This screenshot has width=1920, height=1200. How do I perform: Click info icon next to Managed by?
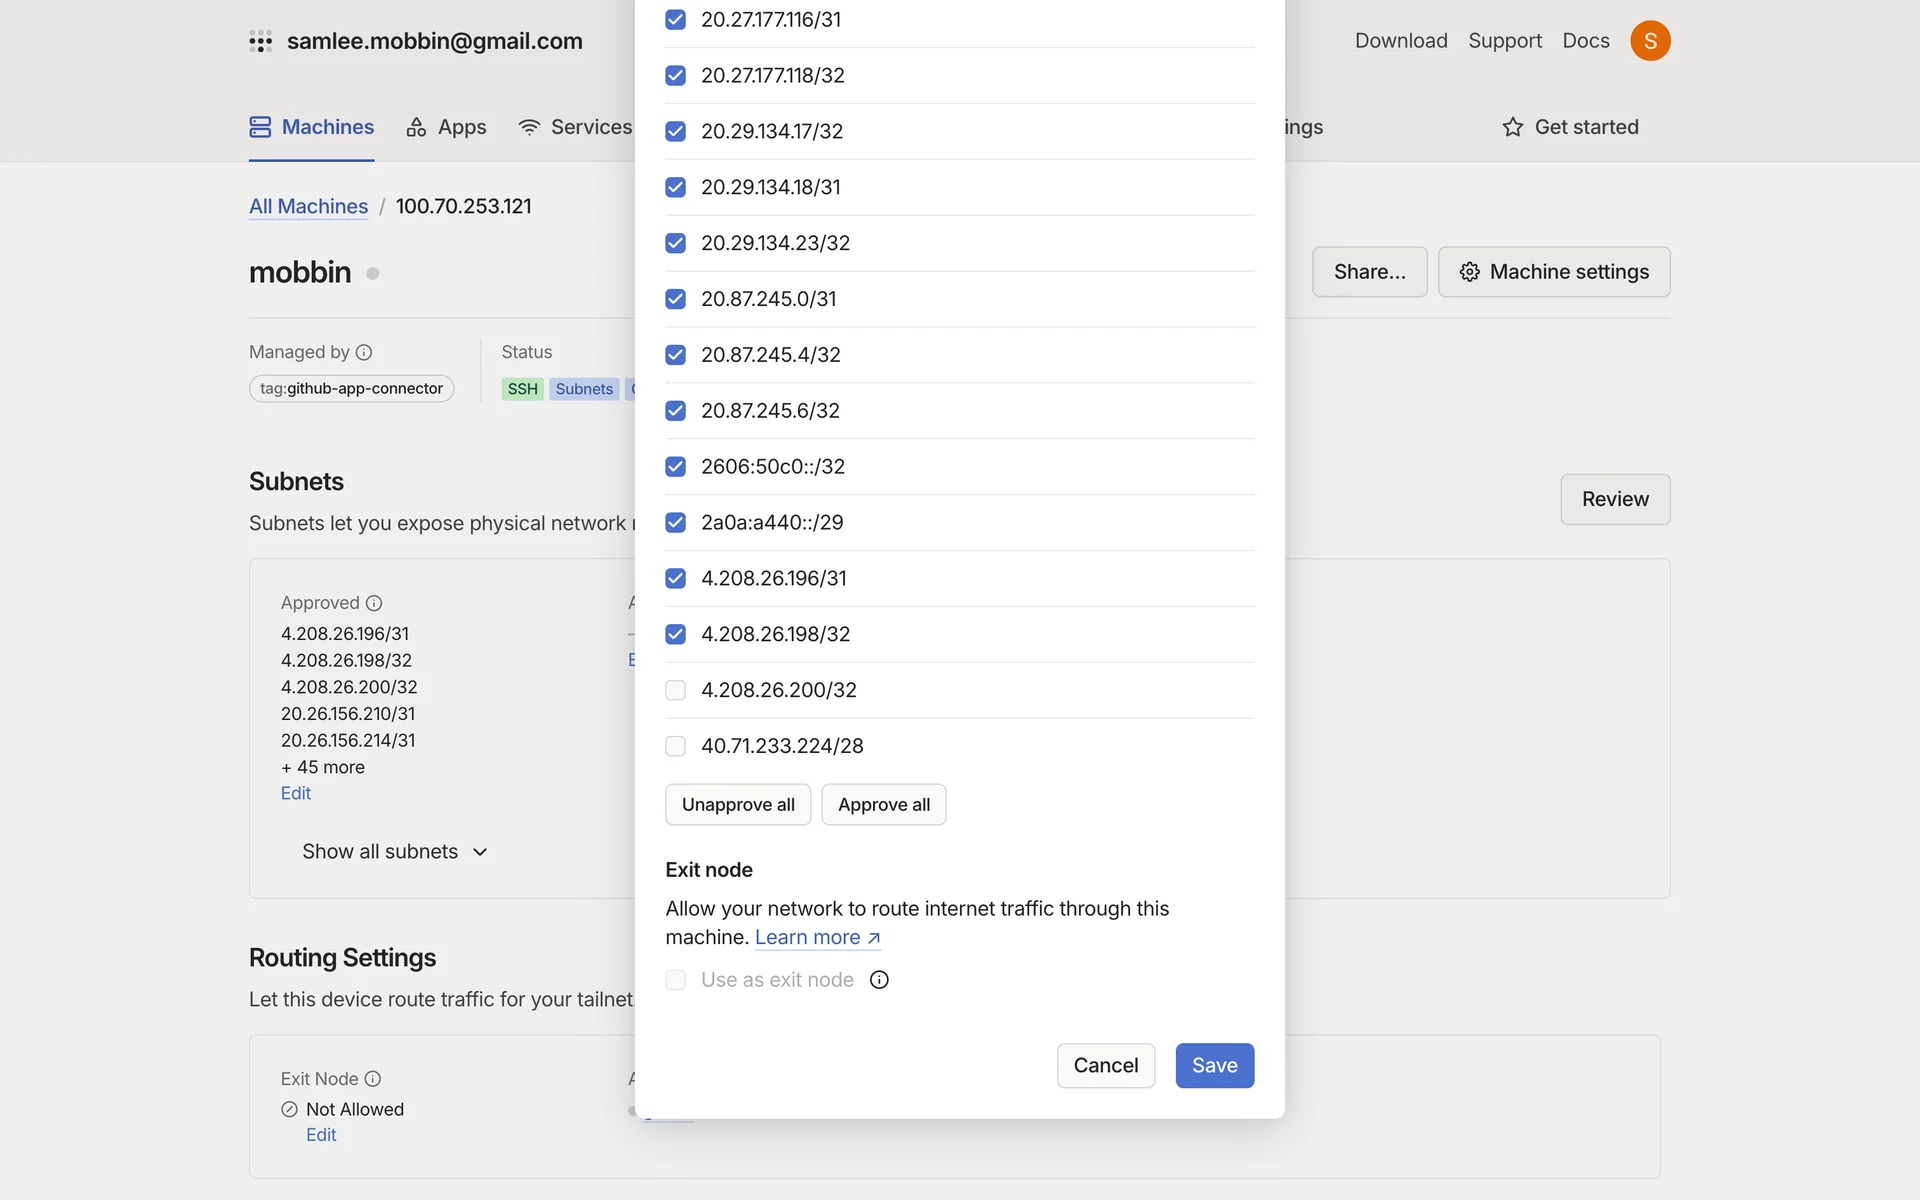[x=364, y=352]
